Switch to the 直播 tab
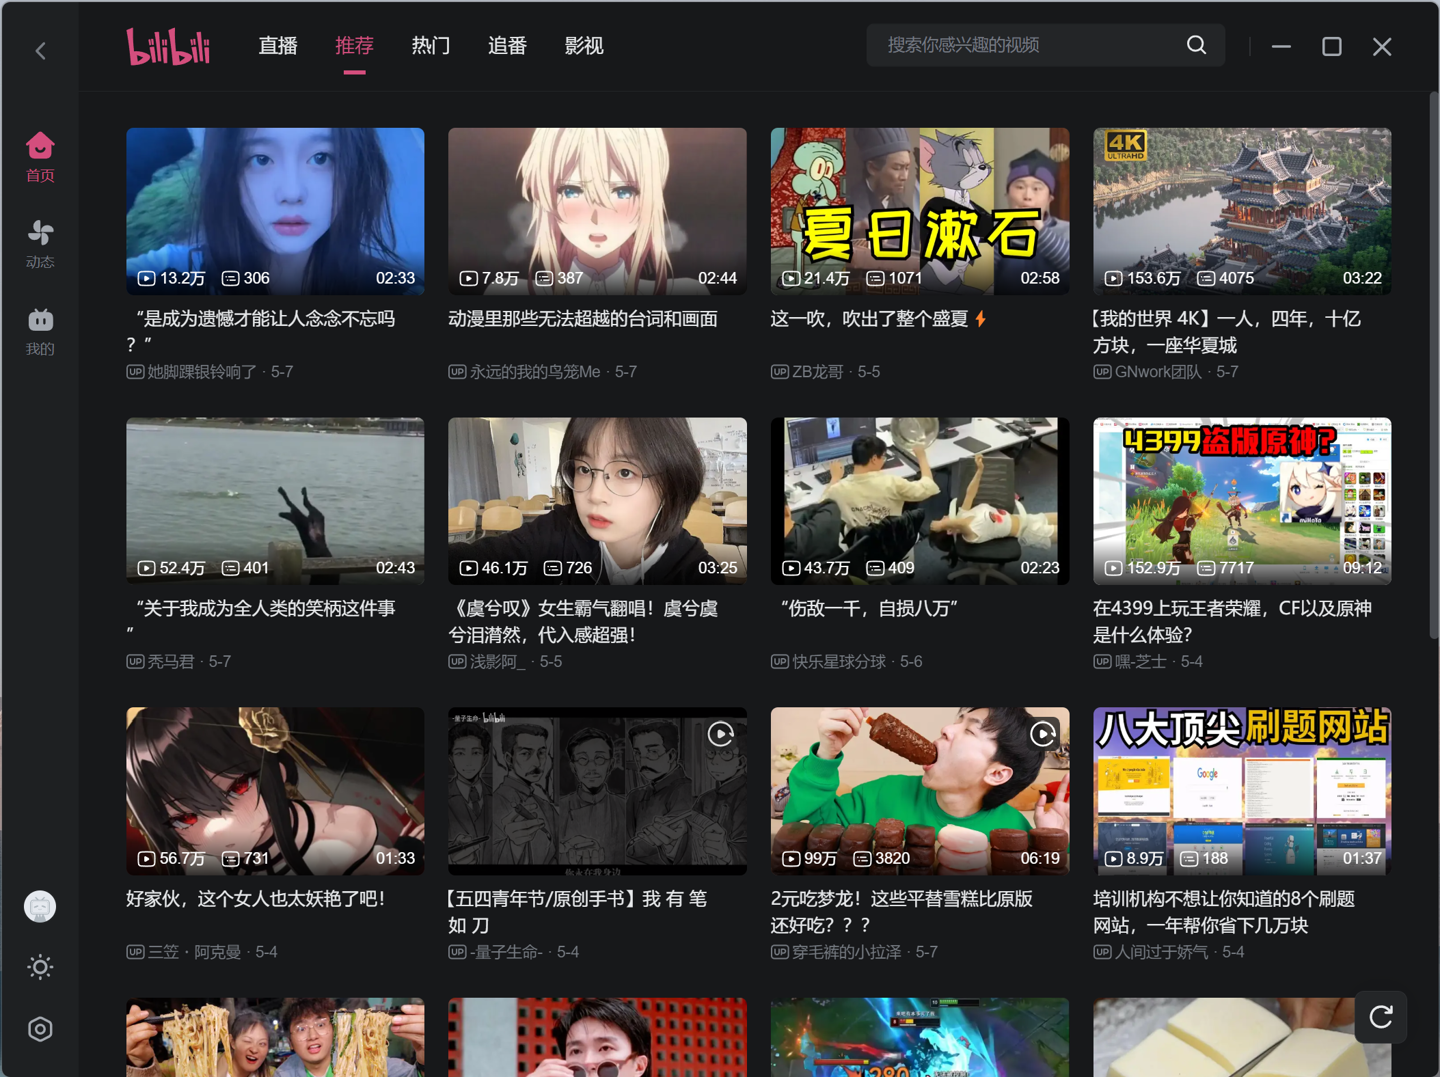1440x1077 pixels. click(278, 46)
